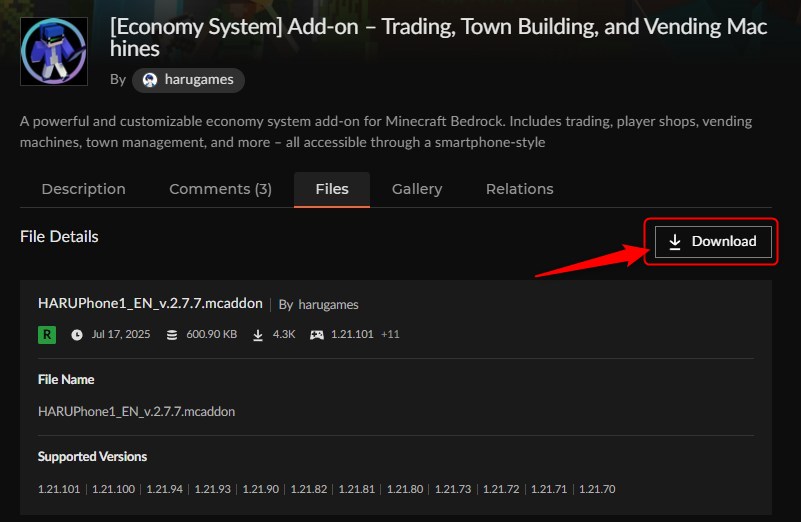This screenshot has height=522, width=801.
Task: Click the file size stack icon
Action: pos(172,335)
